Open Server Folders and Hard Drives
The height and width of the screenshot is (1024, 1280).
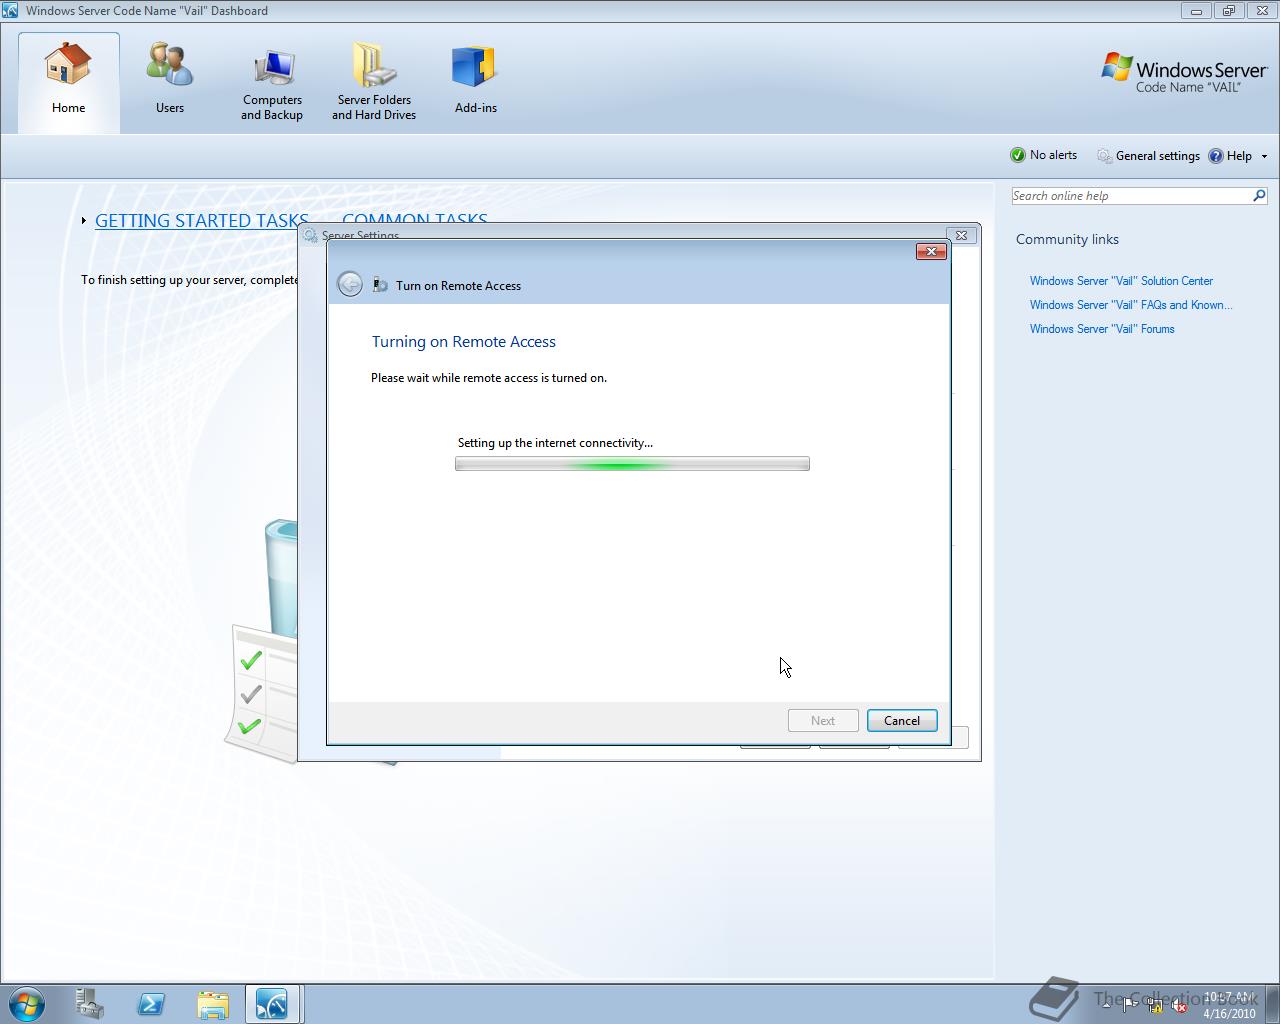pos(374,82)
